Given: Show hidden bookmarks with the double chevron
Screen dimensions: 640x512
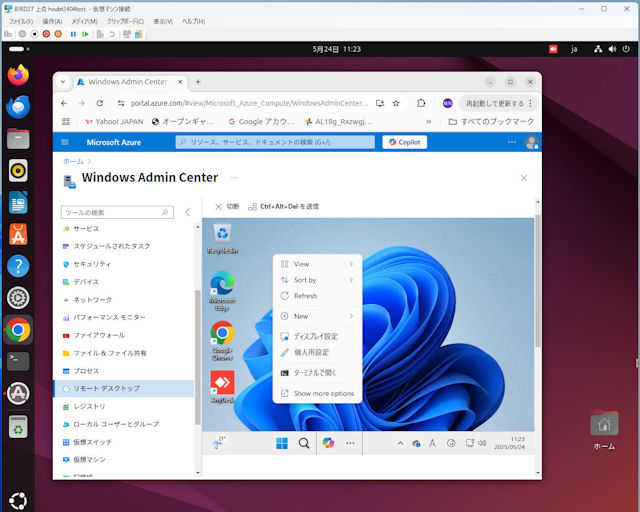Looking at the screenshot, I should pyautogui.click(x=429, y=122).
